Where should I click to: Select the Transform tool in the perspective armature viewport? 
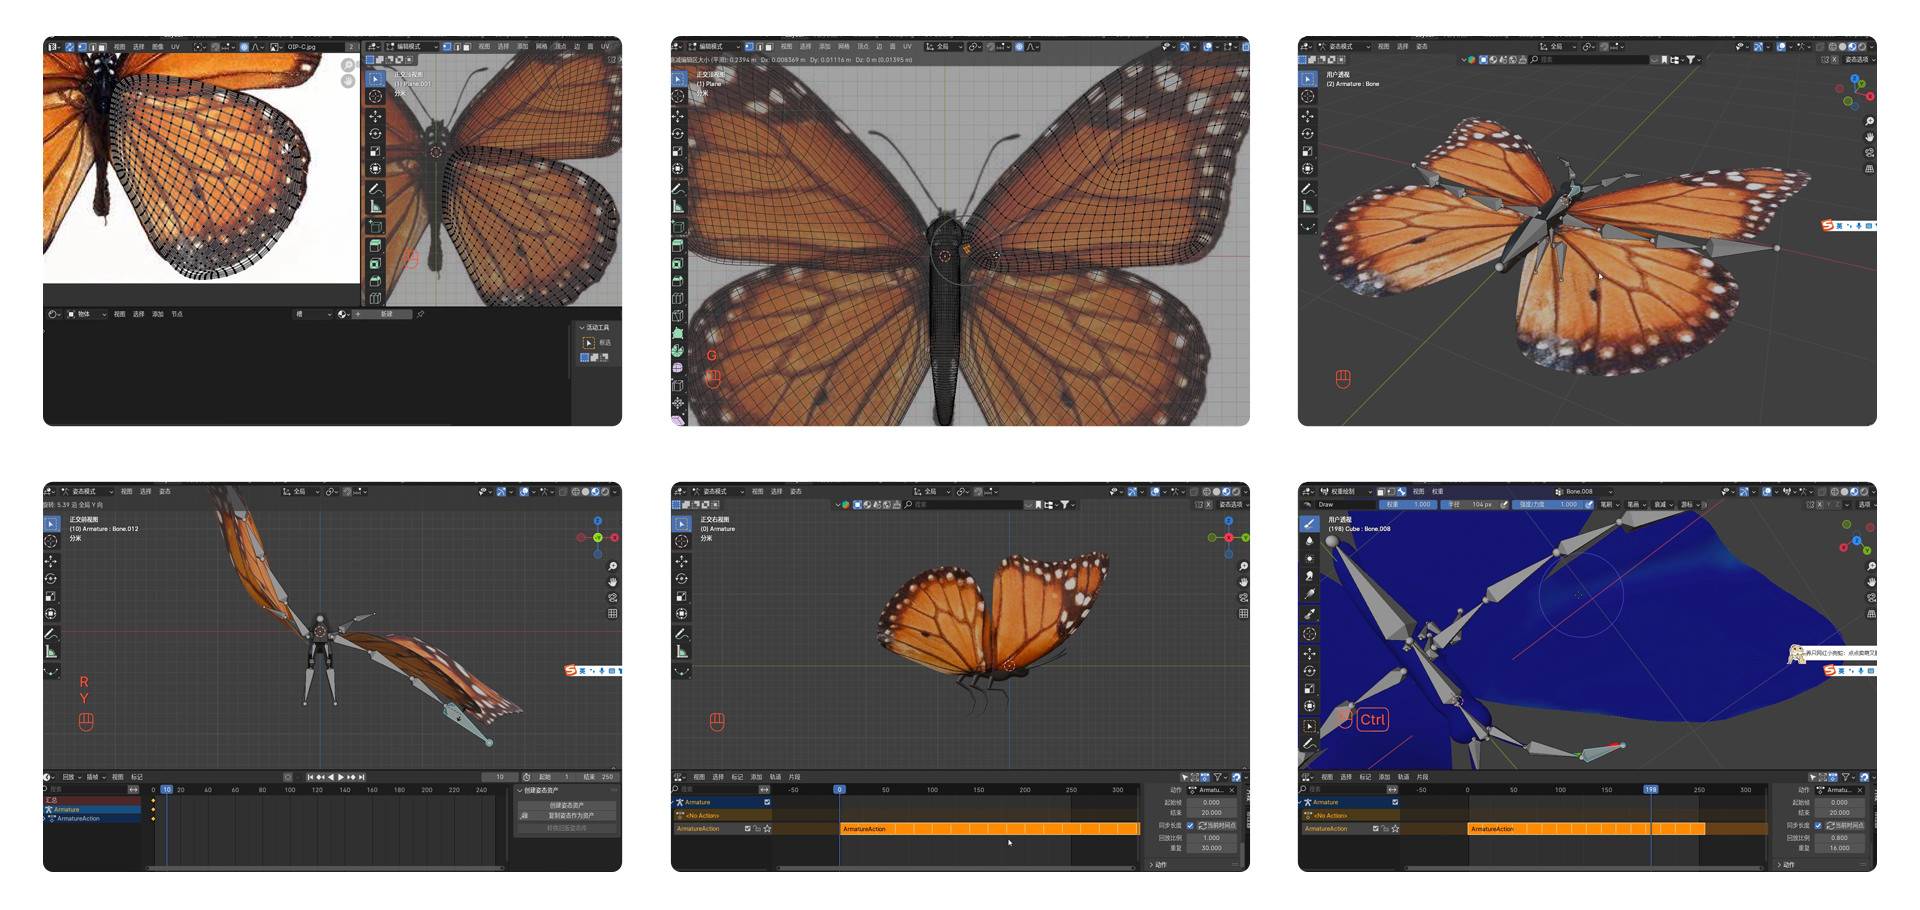click(x=1308, y=168)
